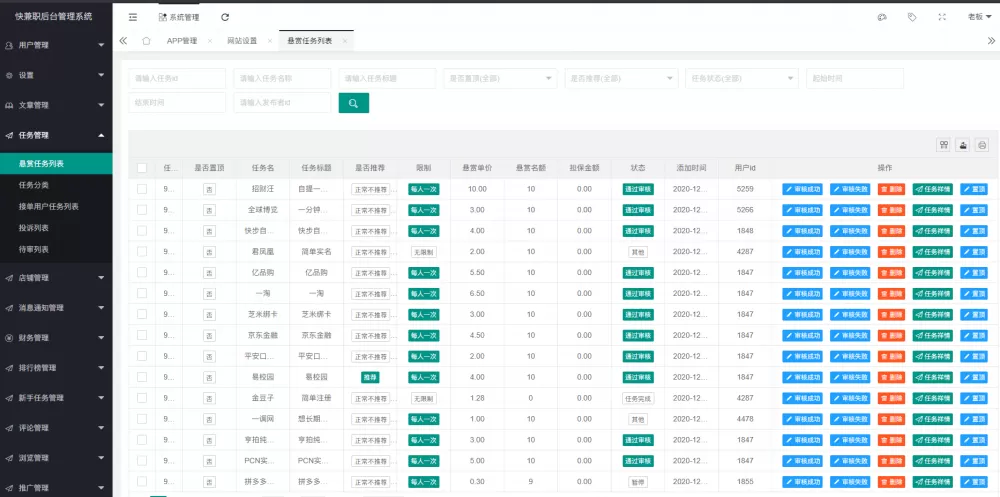The image size is (1000, 497).
Task: Click 审核成功 button for the 招财汪 row
Action: 802,189
